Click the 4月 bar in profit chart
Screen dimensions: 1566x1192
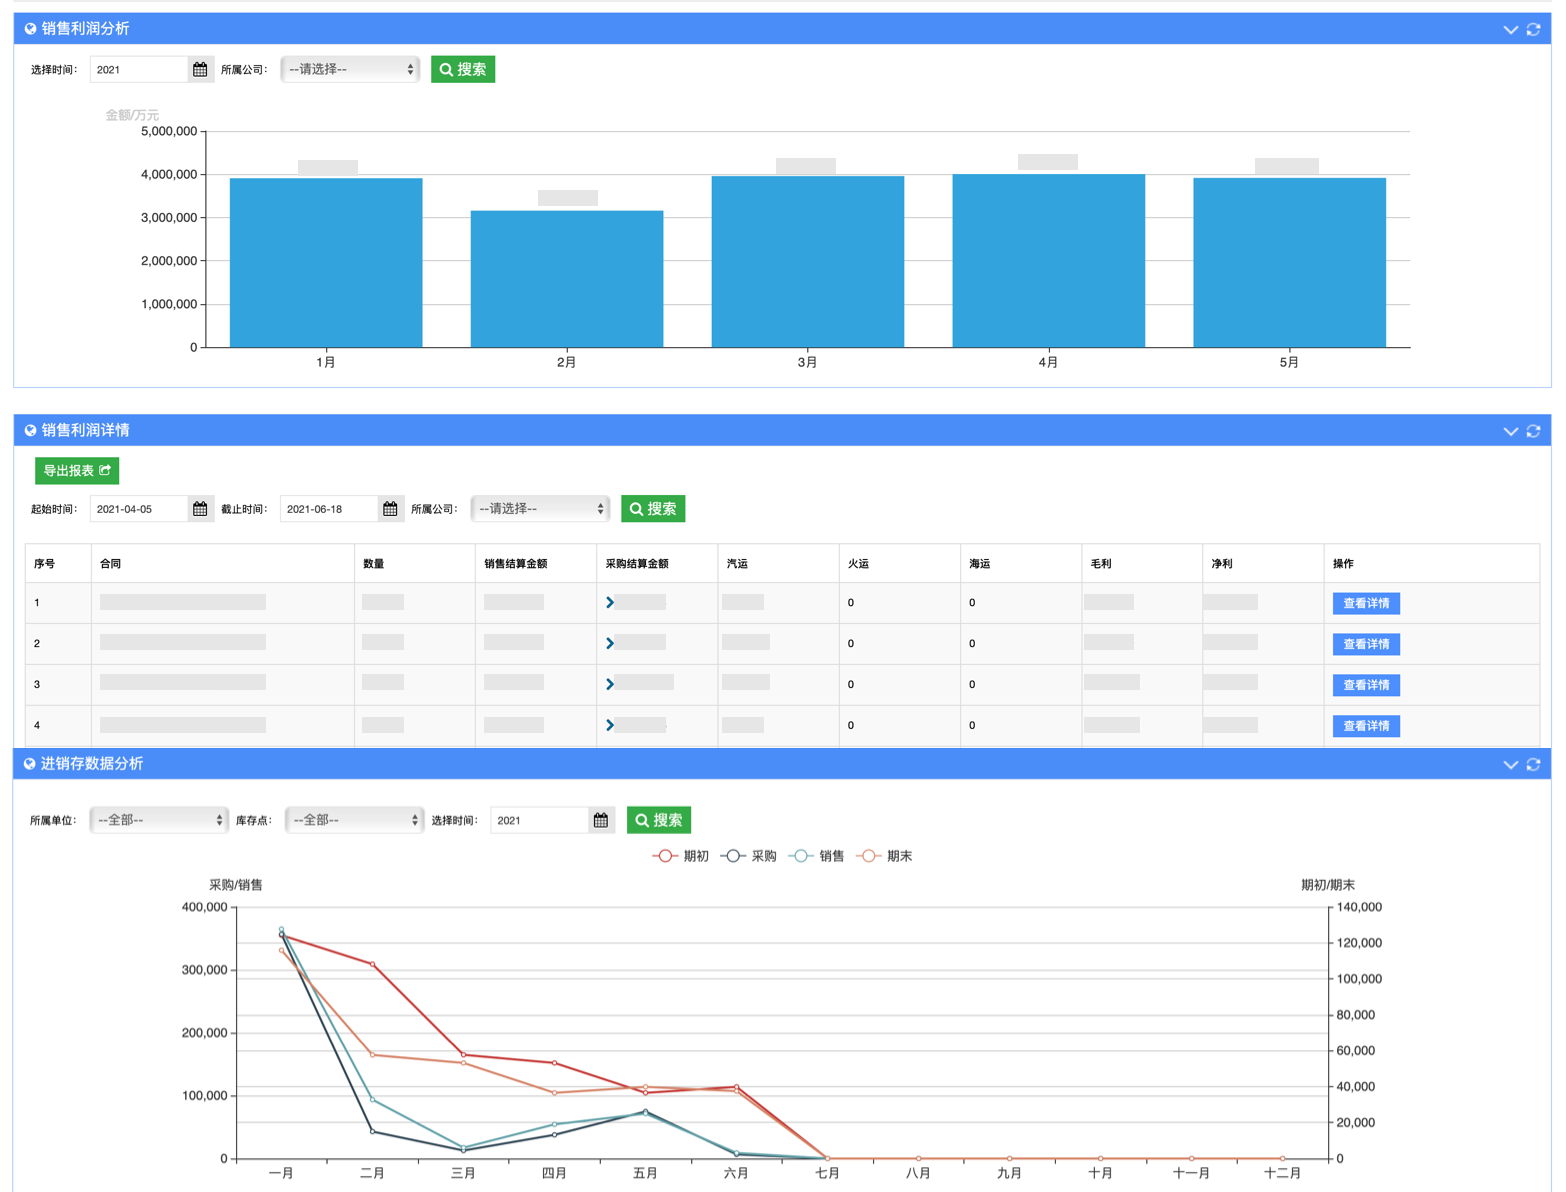[1048, 261]
